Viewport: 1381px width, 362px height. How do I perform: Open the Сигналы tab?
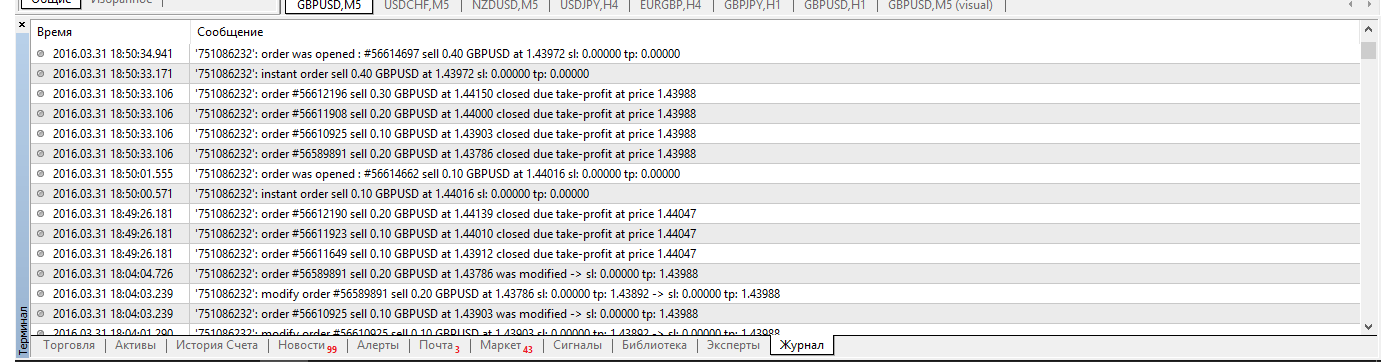click(577, 346)
